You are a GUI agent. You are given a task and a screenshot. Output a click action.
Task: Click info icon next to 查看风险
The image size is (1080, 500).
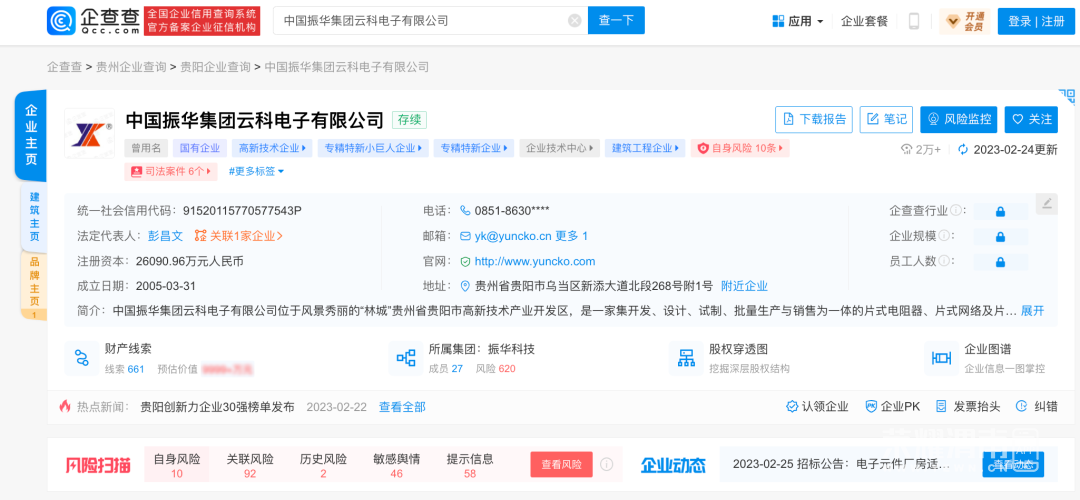point(606,465)
